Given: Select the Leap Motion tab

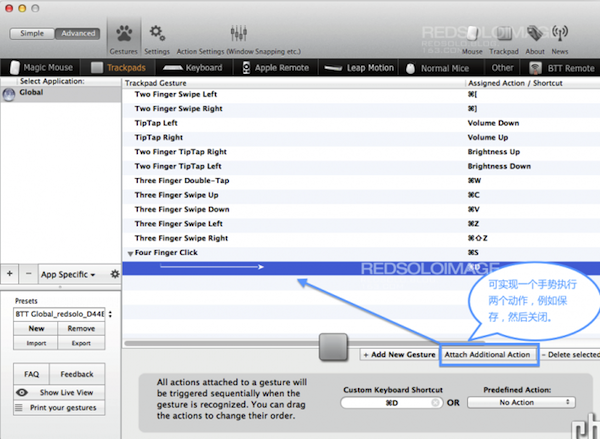Looking at the screenshot, I should tap(359, 68).
